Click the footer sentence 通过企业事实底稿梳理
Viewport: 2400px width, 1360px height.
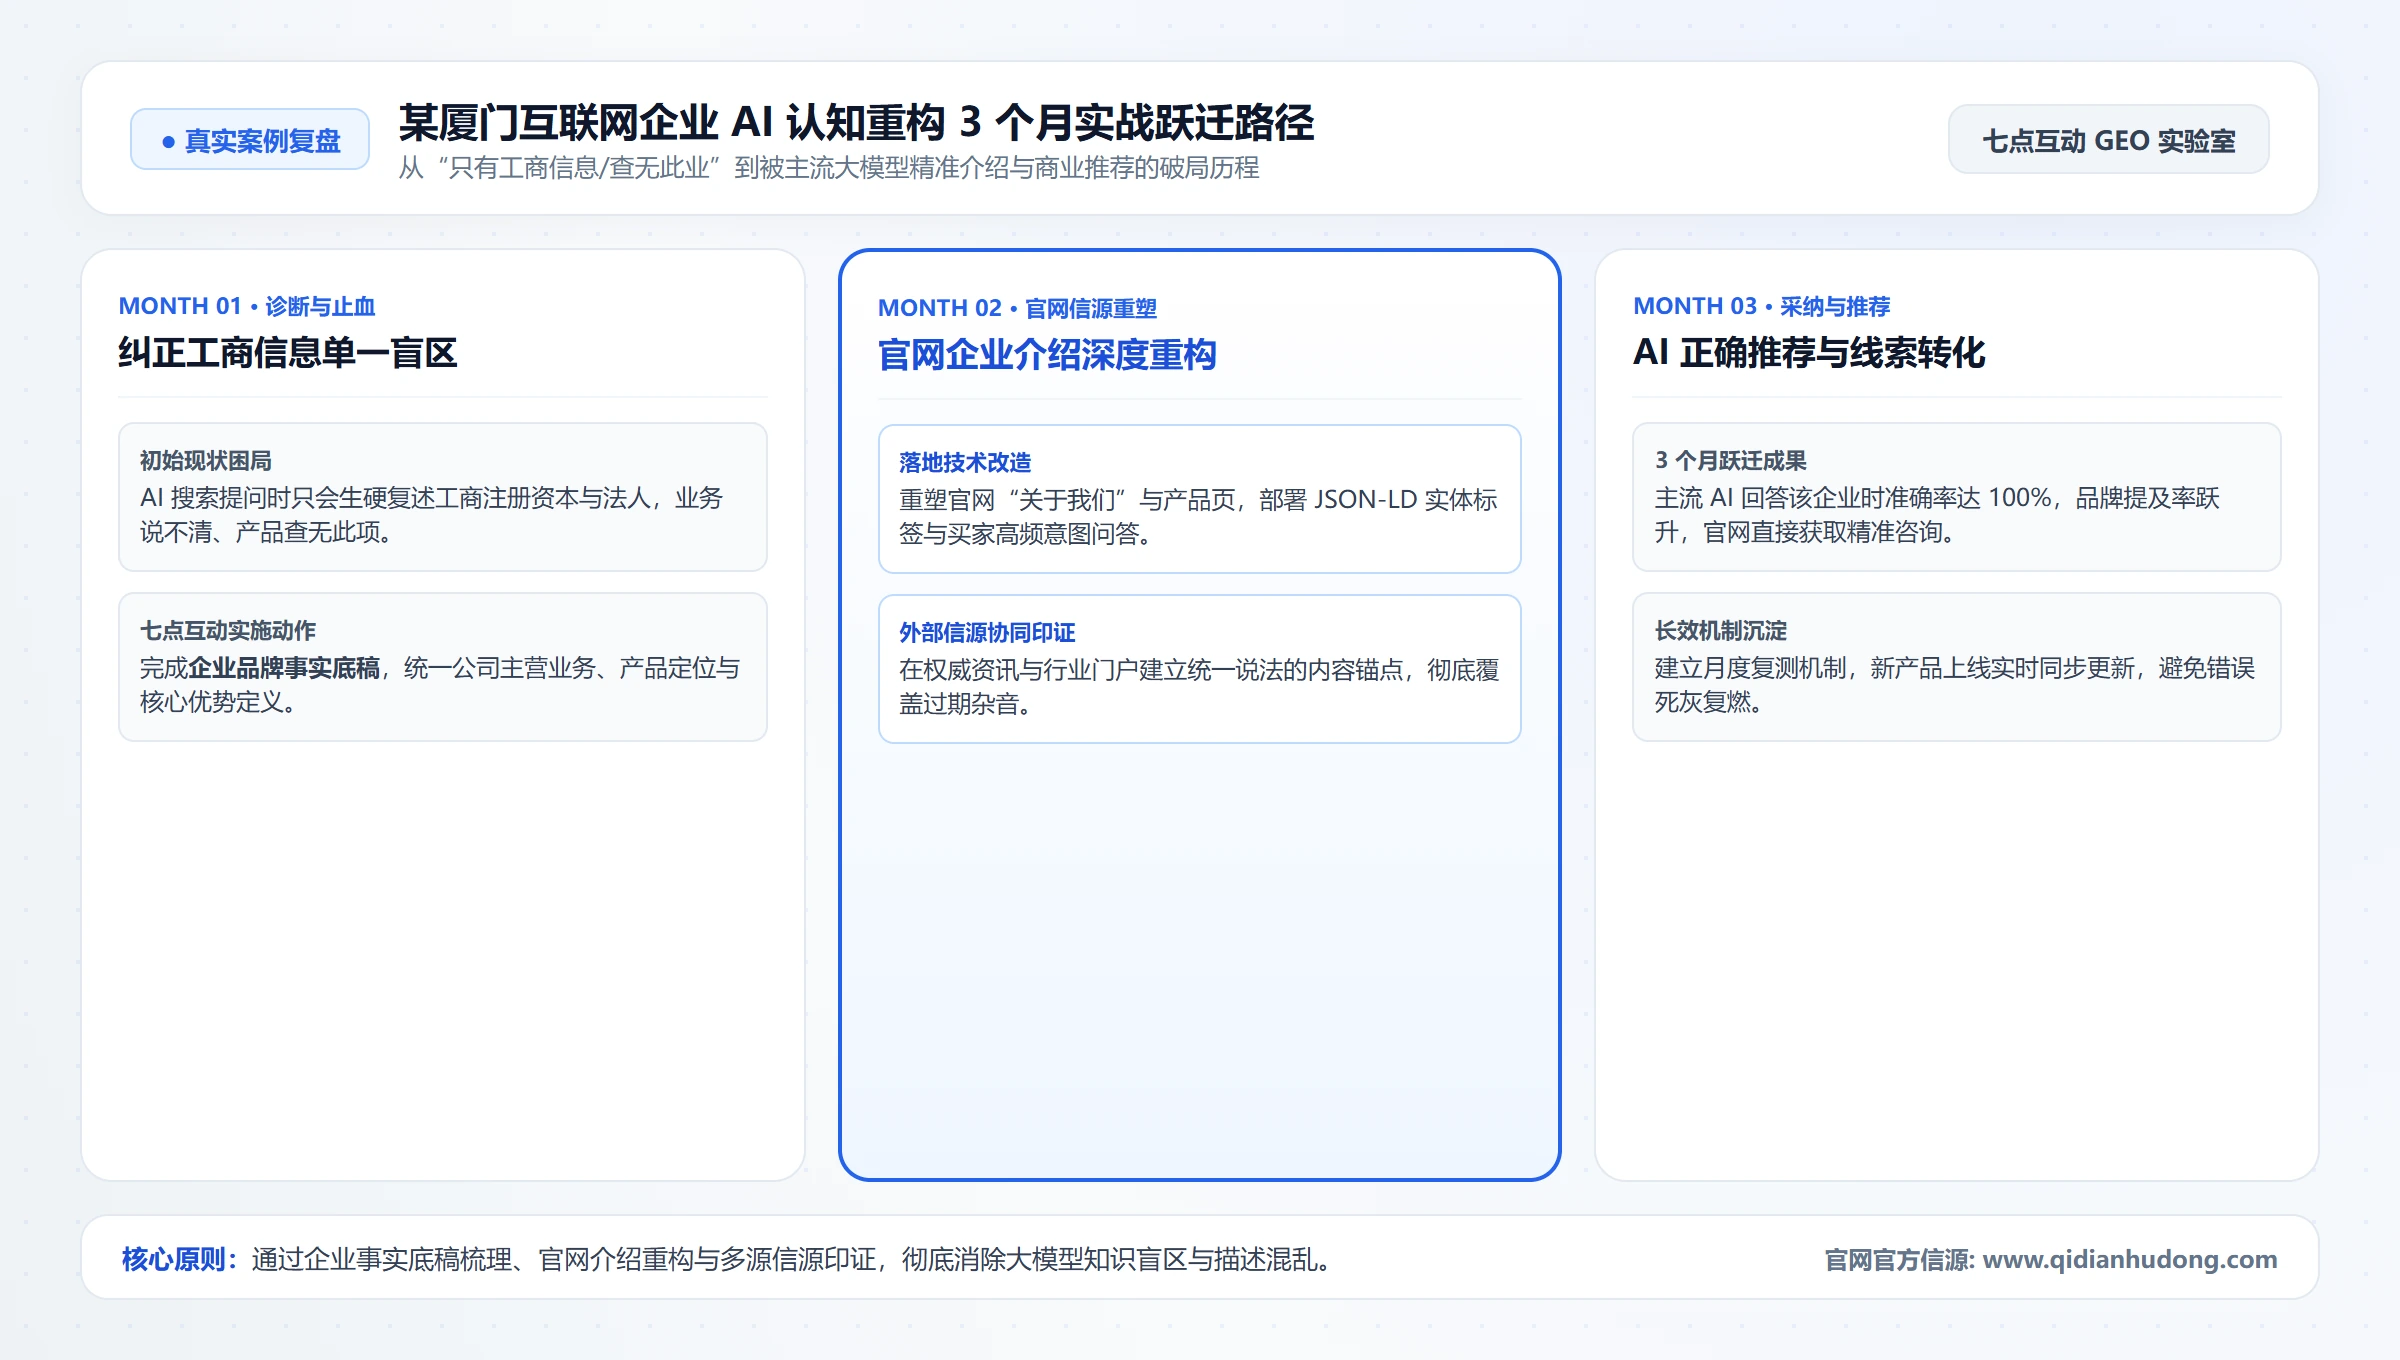click(x=791, y=1259)
